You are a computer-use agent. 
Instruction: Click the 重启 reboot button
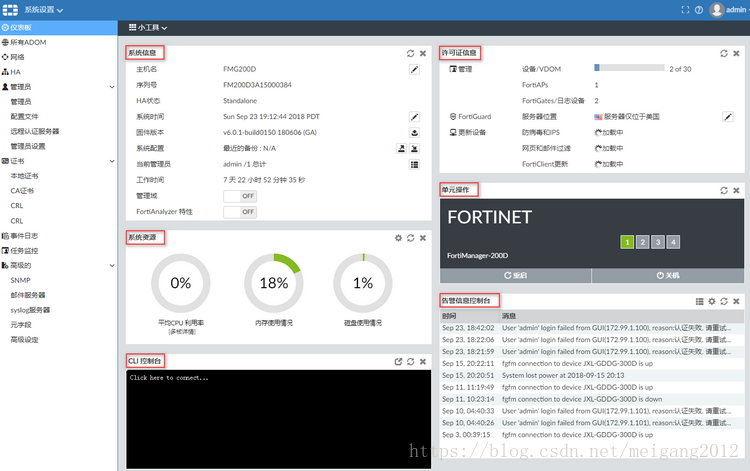click(x=516, y=275)
